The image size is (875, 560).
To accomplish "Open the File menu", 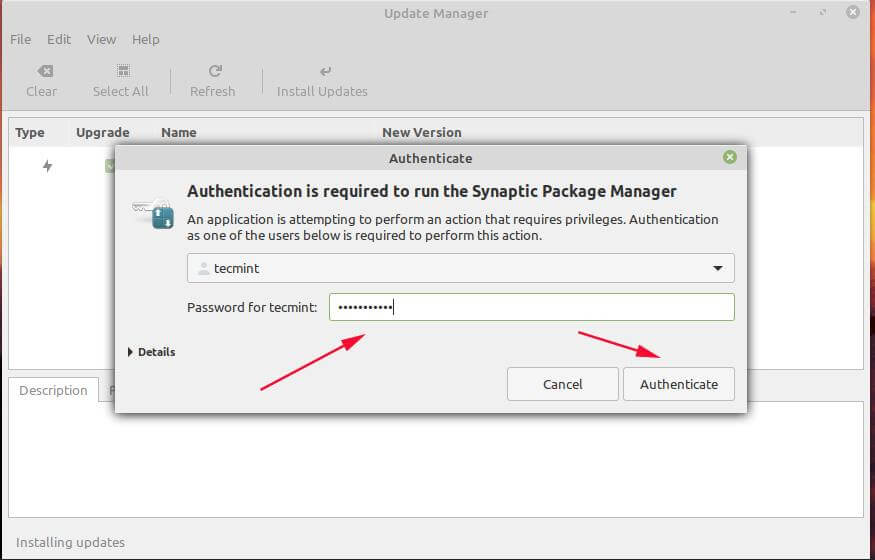I will click(21, 40).
